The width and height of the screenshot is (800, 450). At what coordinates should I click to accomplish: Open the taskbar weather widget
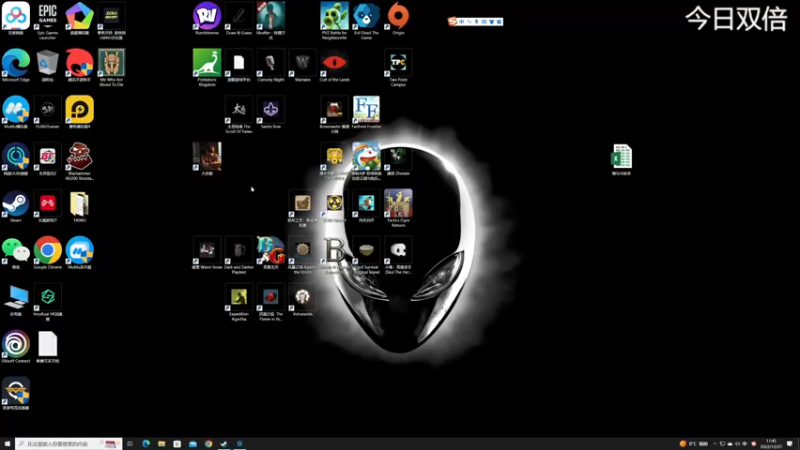693,444
